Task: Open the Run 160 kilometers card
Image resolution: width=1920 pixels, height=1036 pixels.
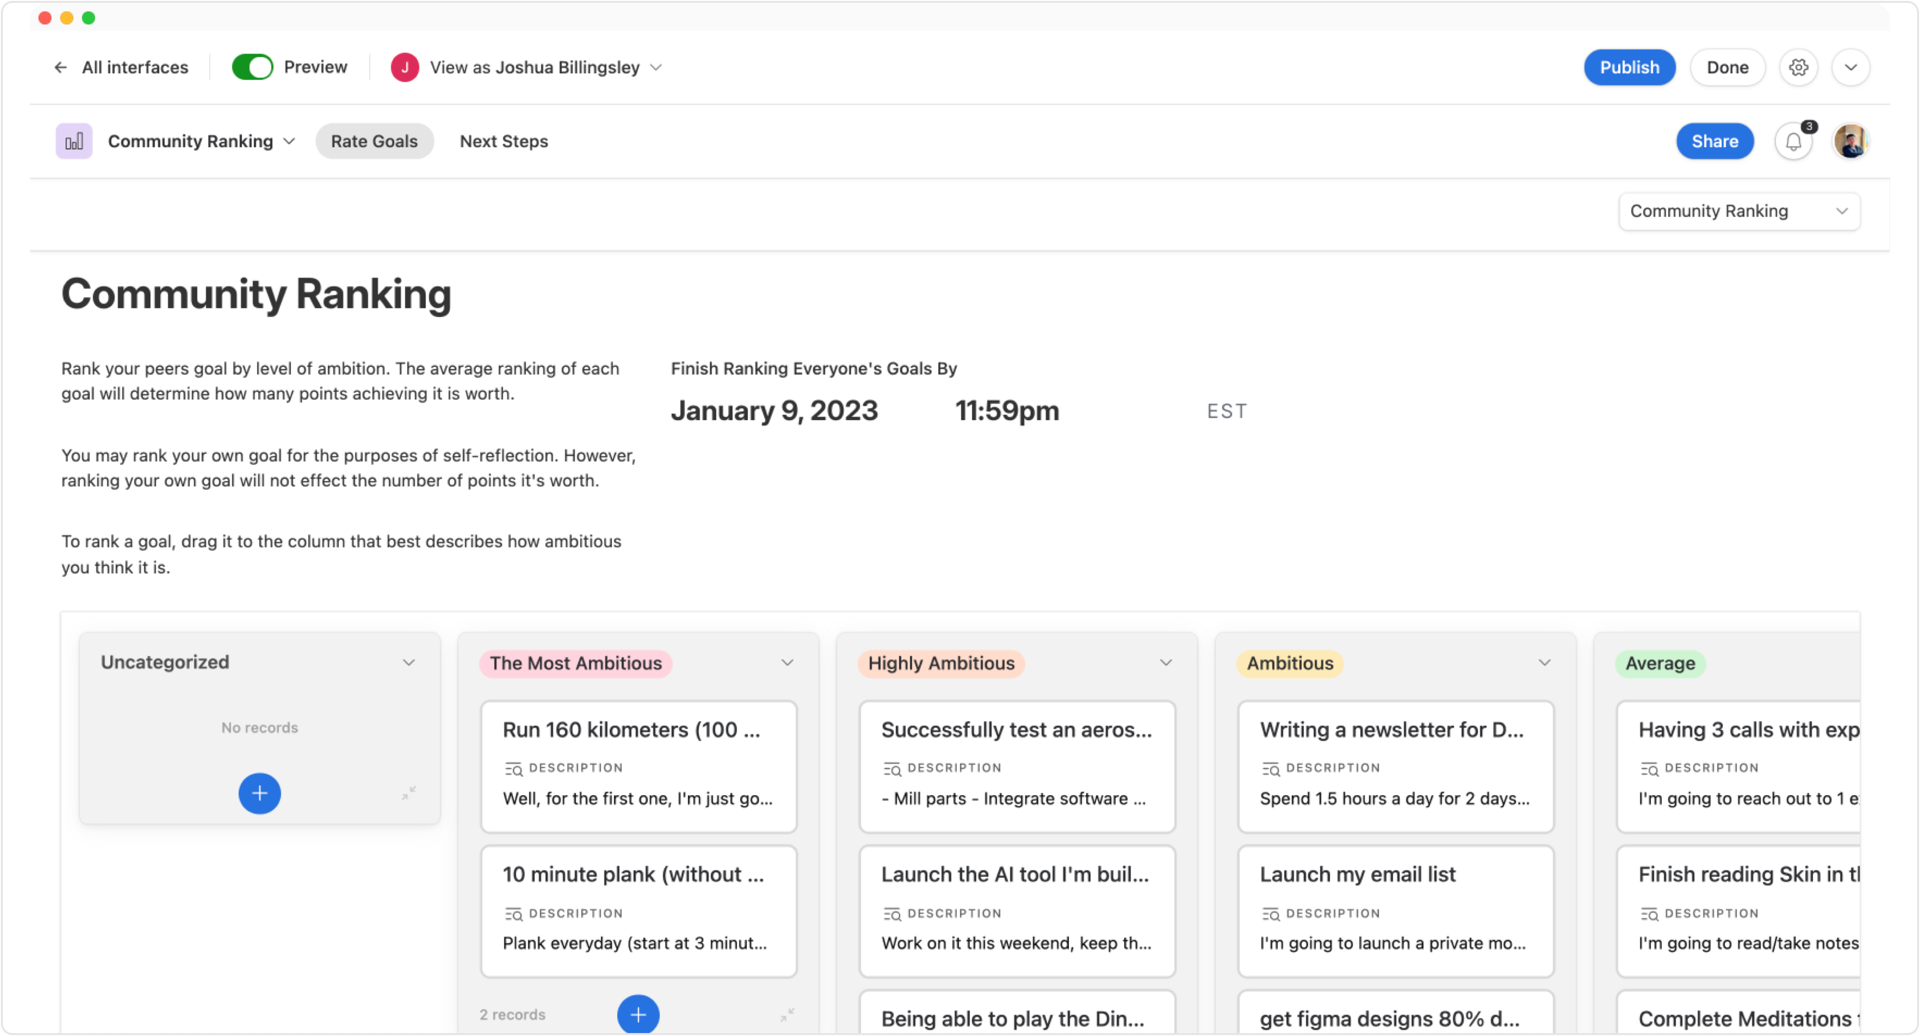Action: pos(638,766)
